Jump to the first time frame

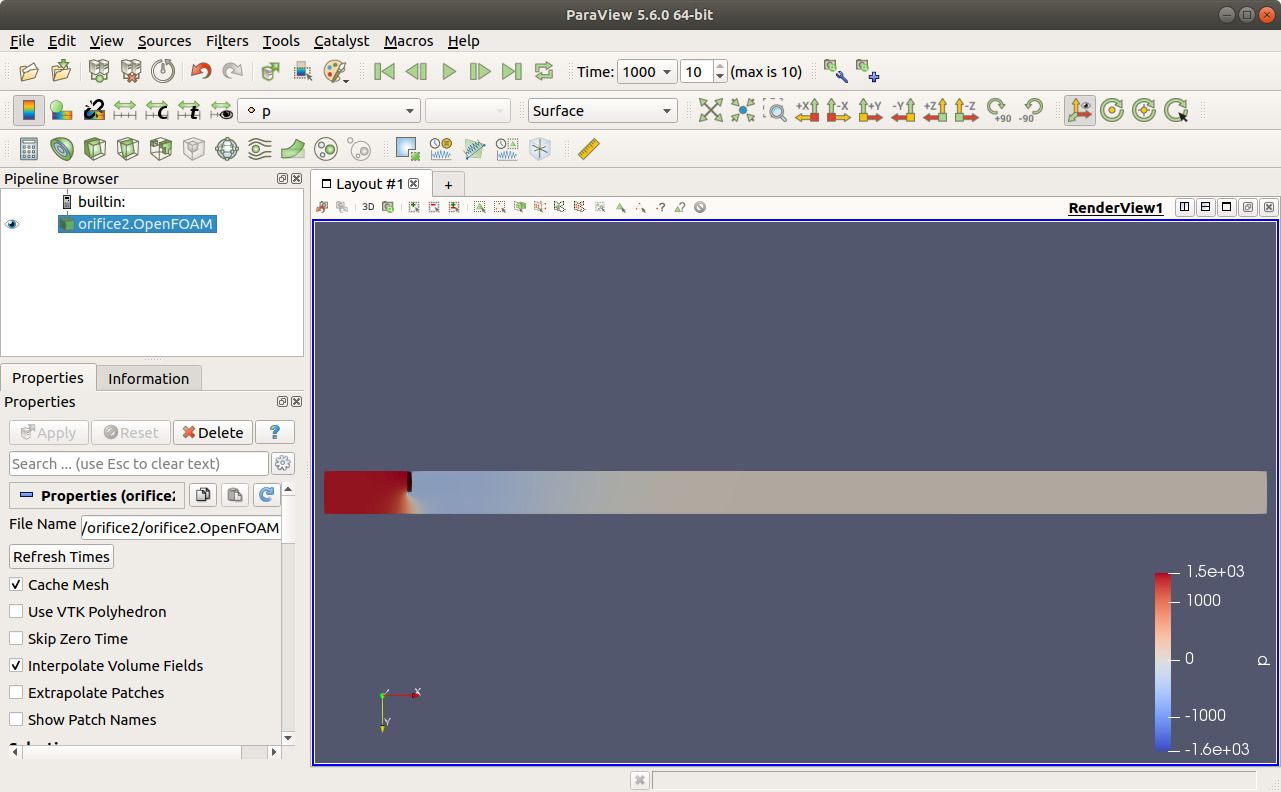pos(384,71)
